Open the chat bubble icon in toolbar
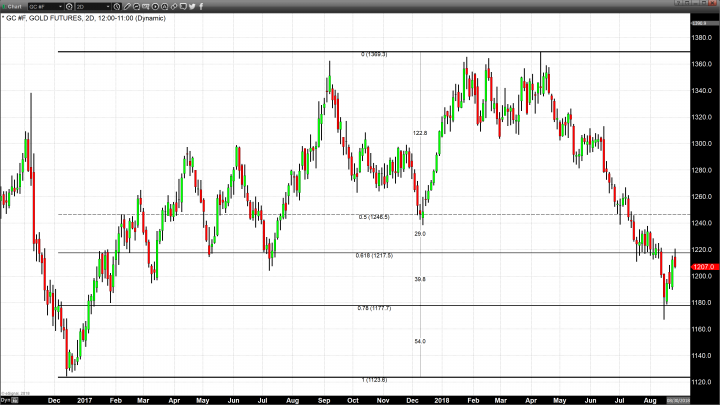The image size is (720, 405). point(180,7)
